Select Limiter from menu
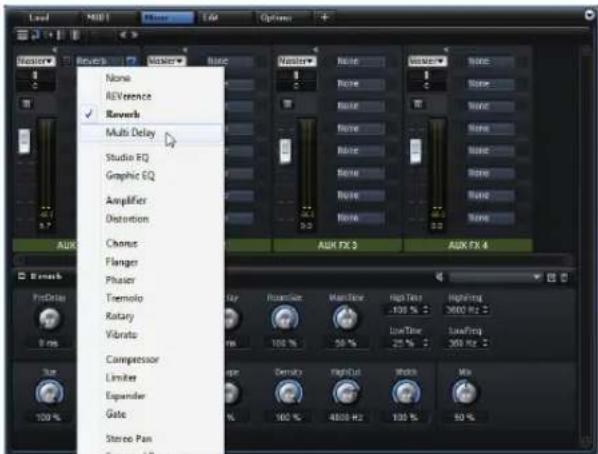 121,378
